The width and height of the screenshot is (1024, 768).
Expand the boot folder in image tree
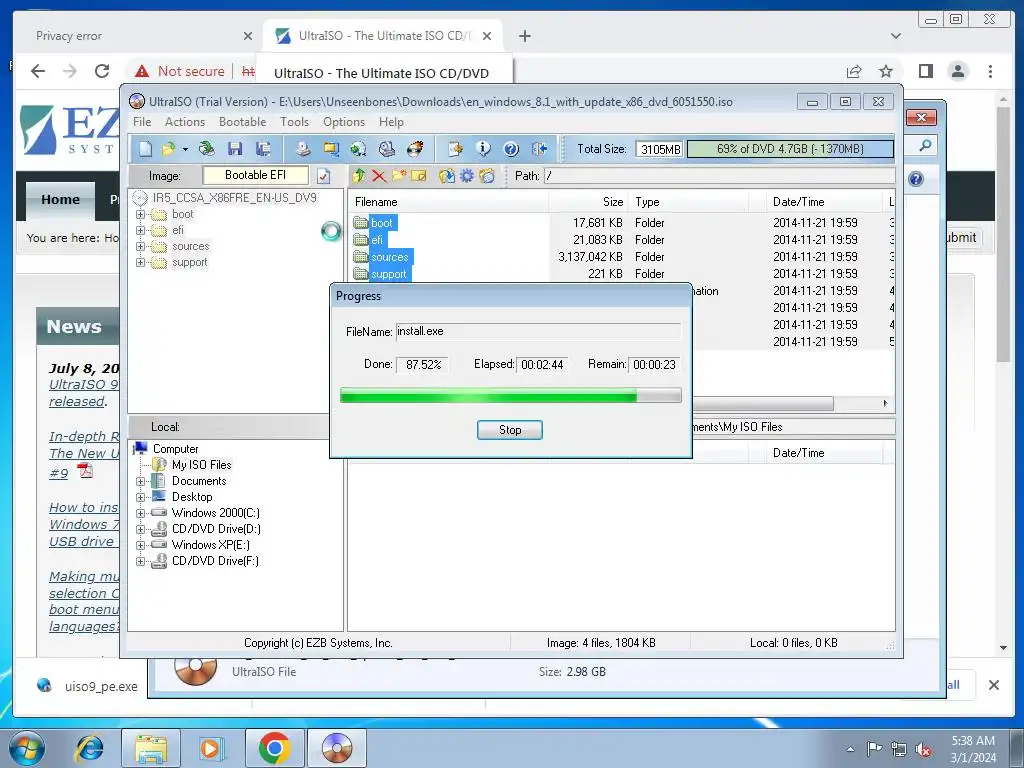140,214
